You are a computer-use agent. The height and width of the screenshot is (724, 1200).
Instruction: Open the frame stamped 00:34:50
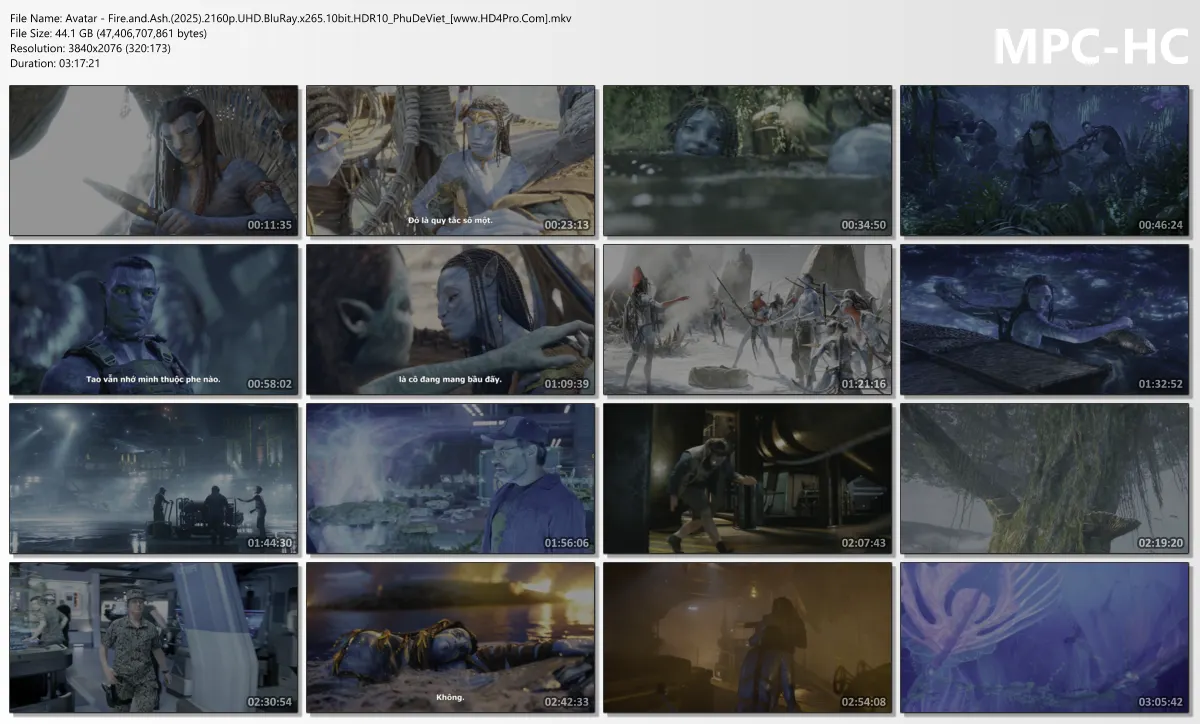(748, 160)
